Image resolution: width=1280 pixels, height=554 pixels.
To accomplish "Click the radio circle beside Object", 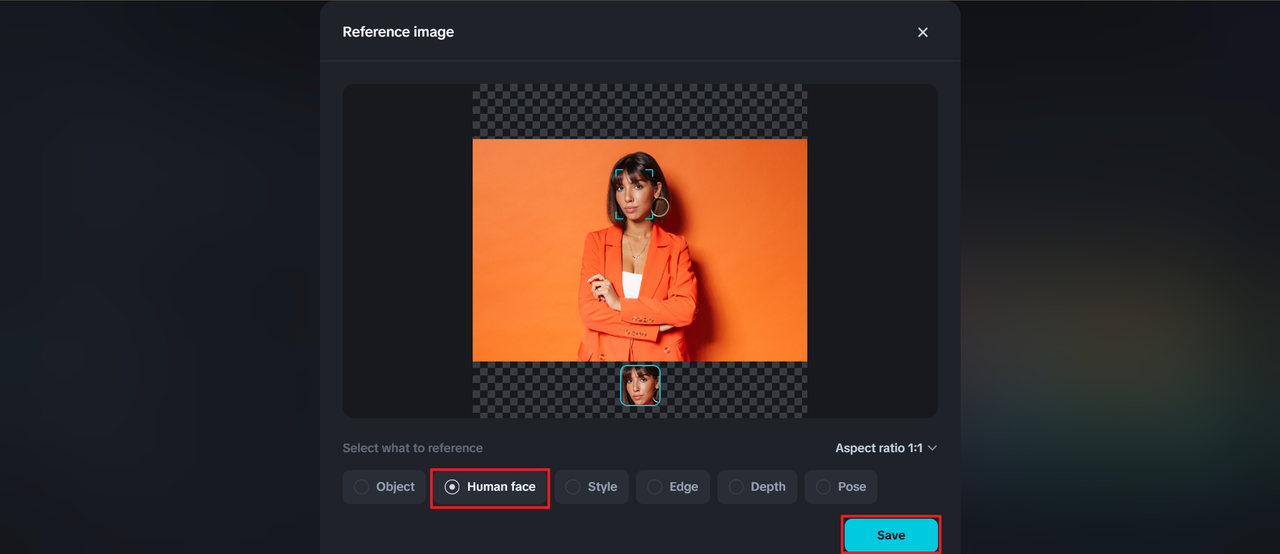I will click(x=361, y=487).
